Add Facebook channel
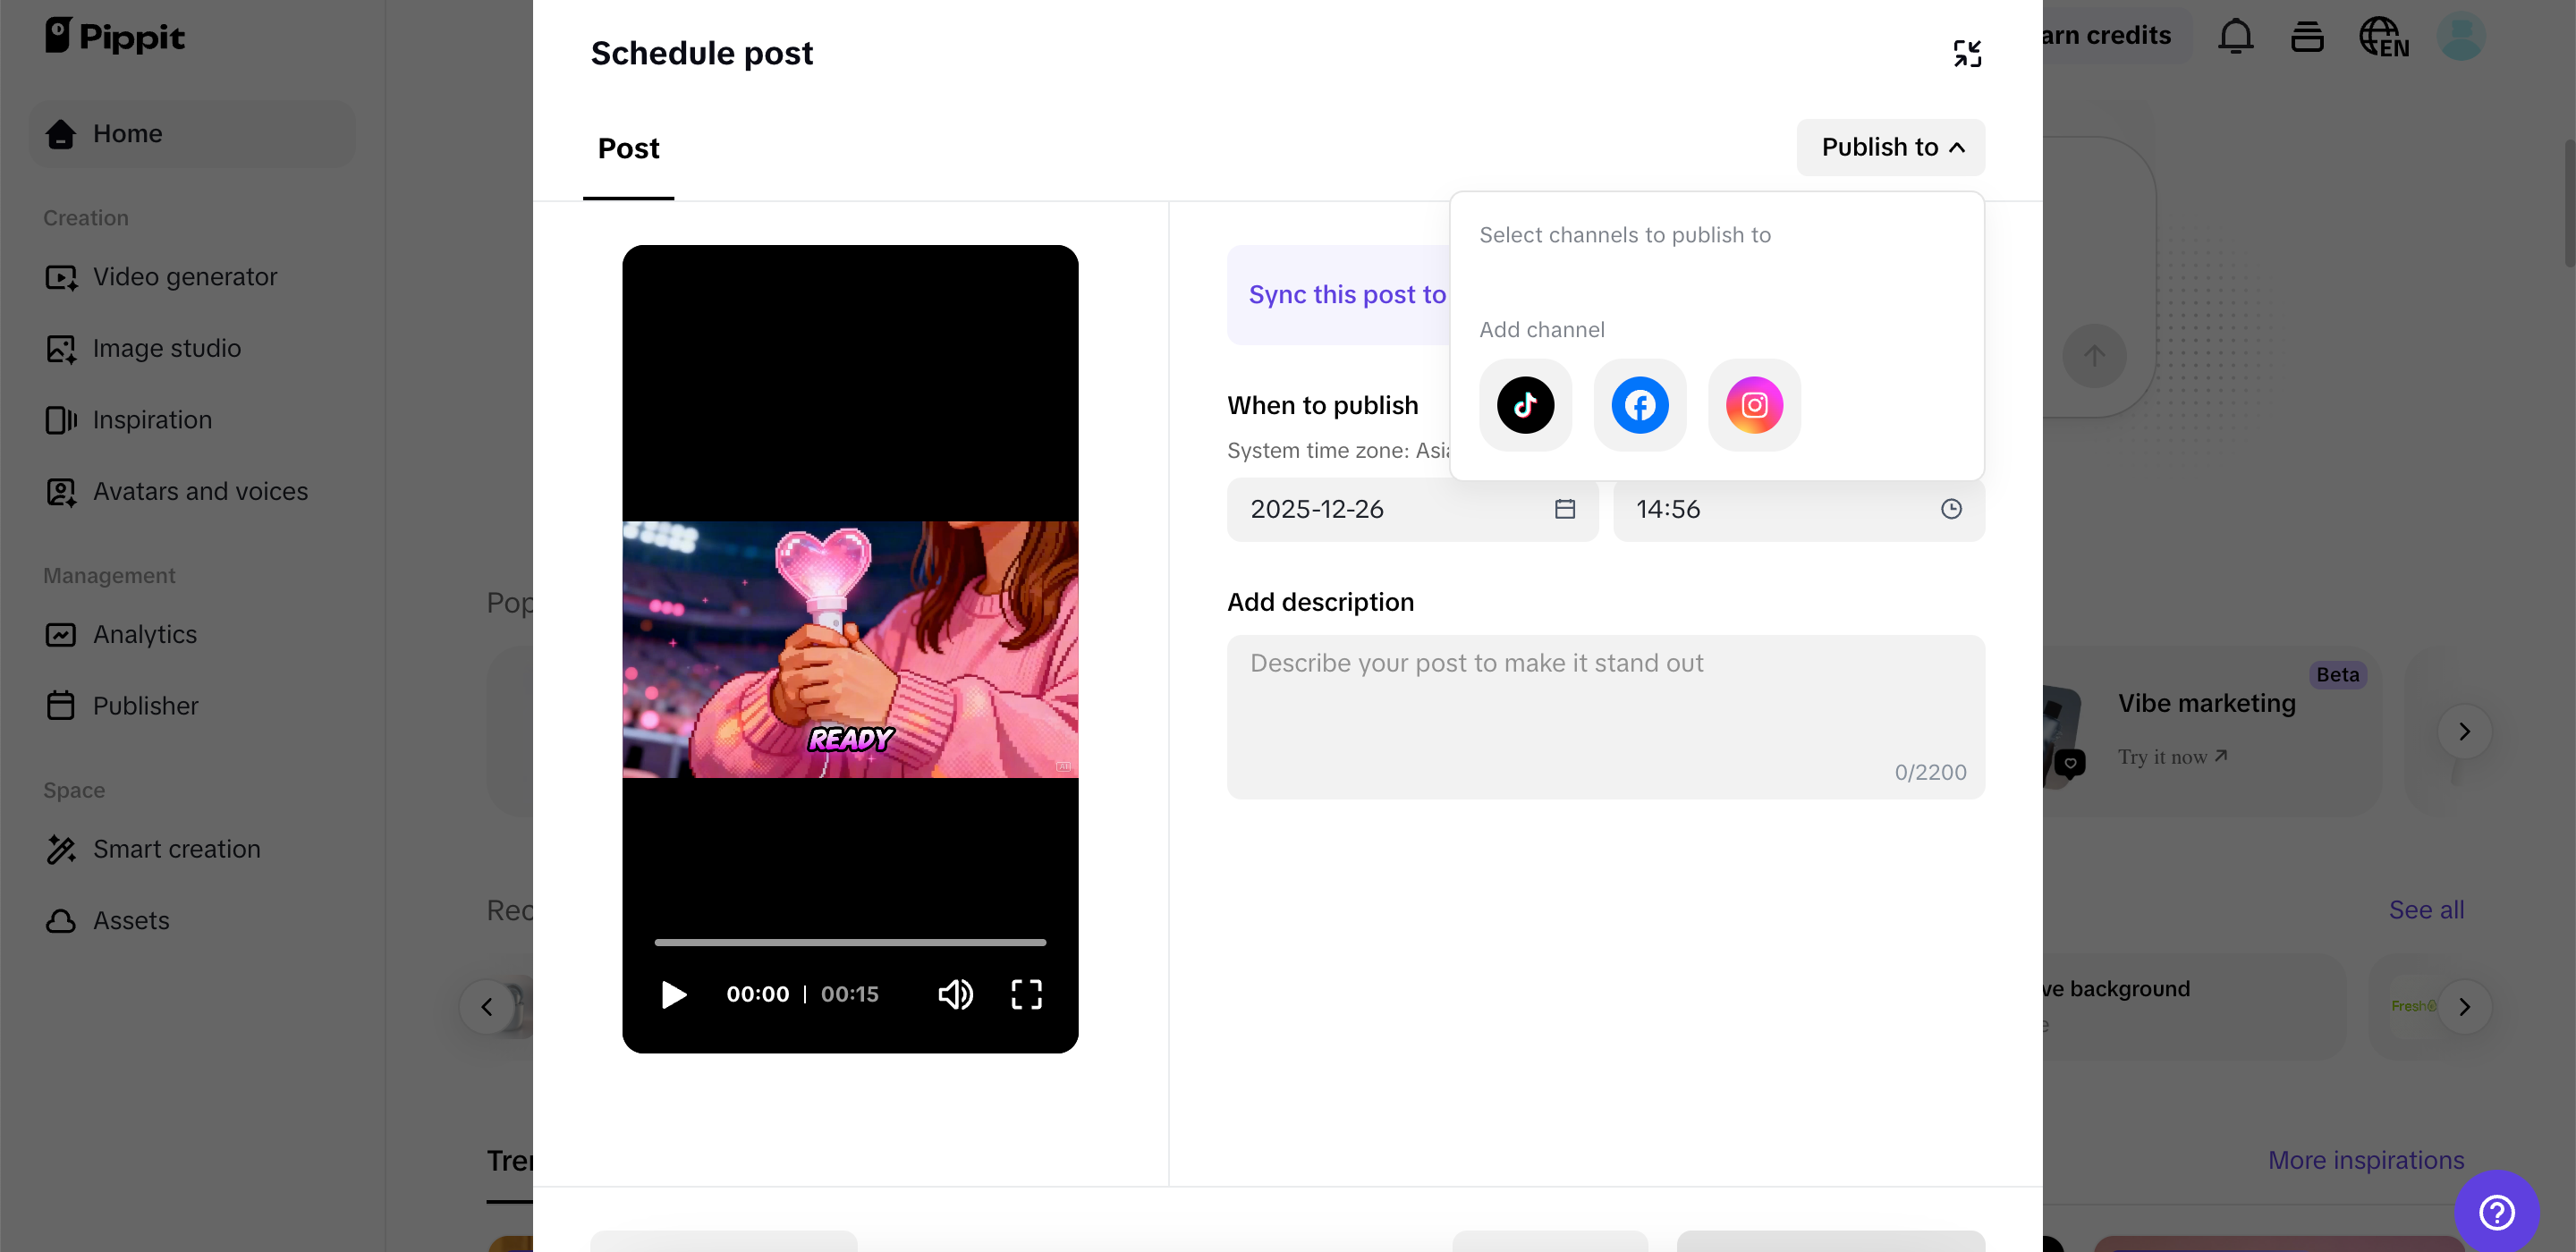 tap(1639, 405)
